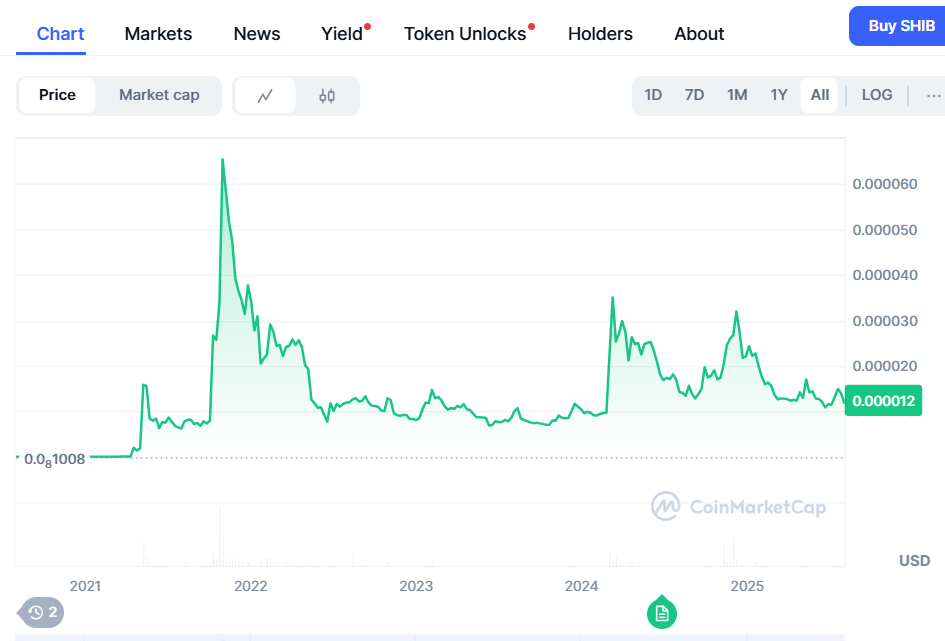Toggle chart to Market cap view

click(159, 94)
